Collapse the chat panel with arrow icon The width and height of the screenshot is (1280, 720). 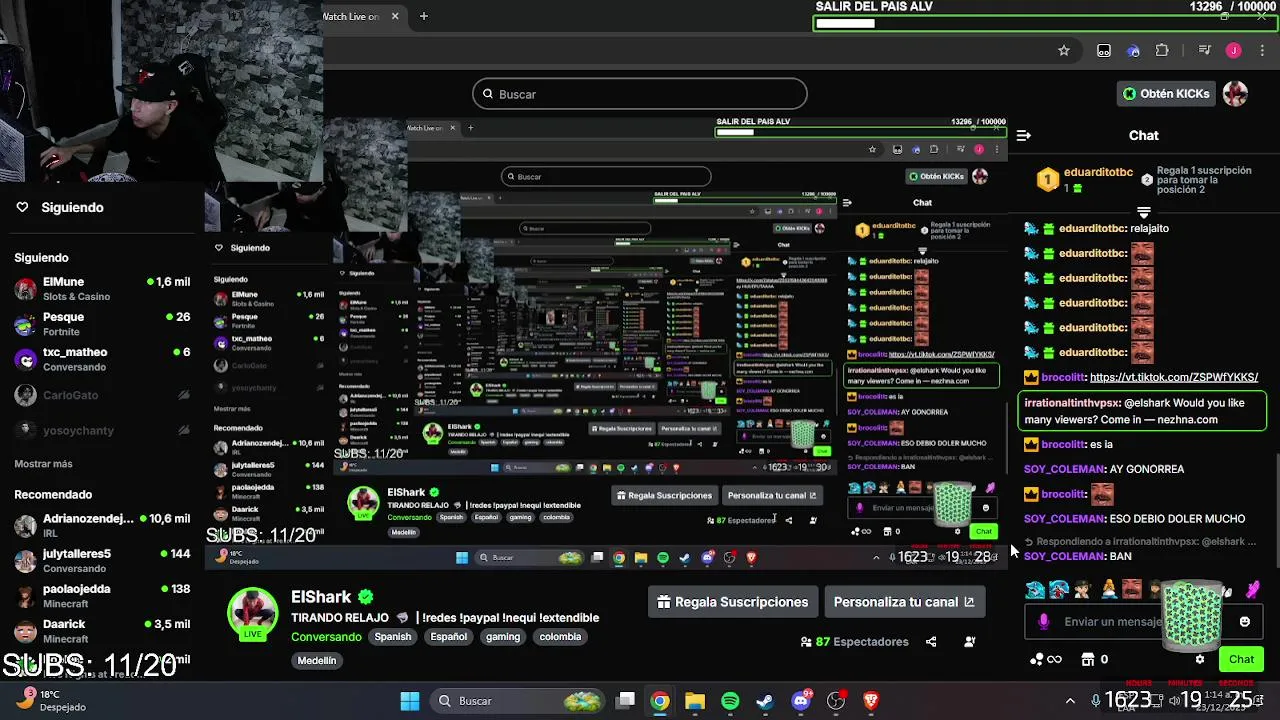click(x=1024, y=135)
